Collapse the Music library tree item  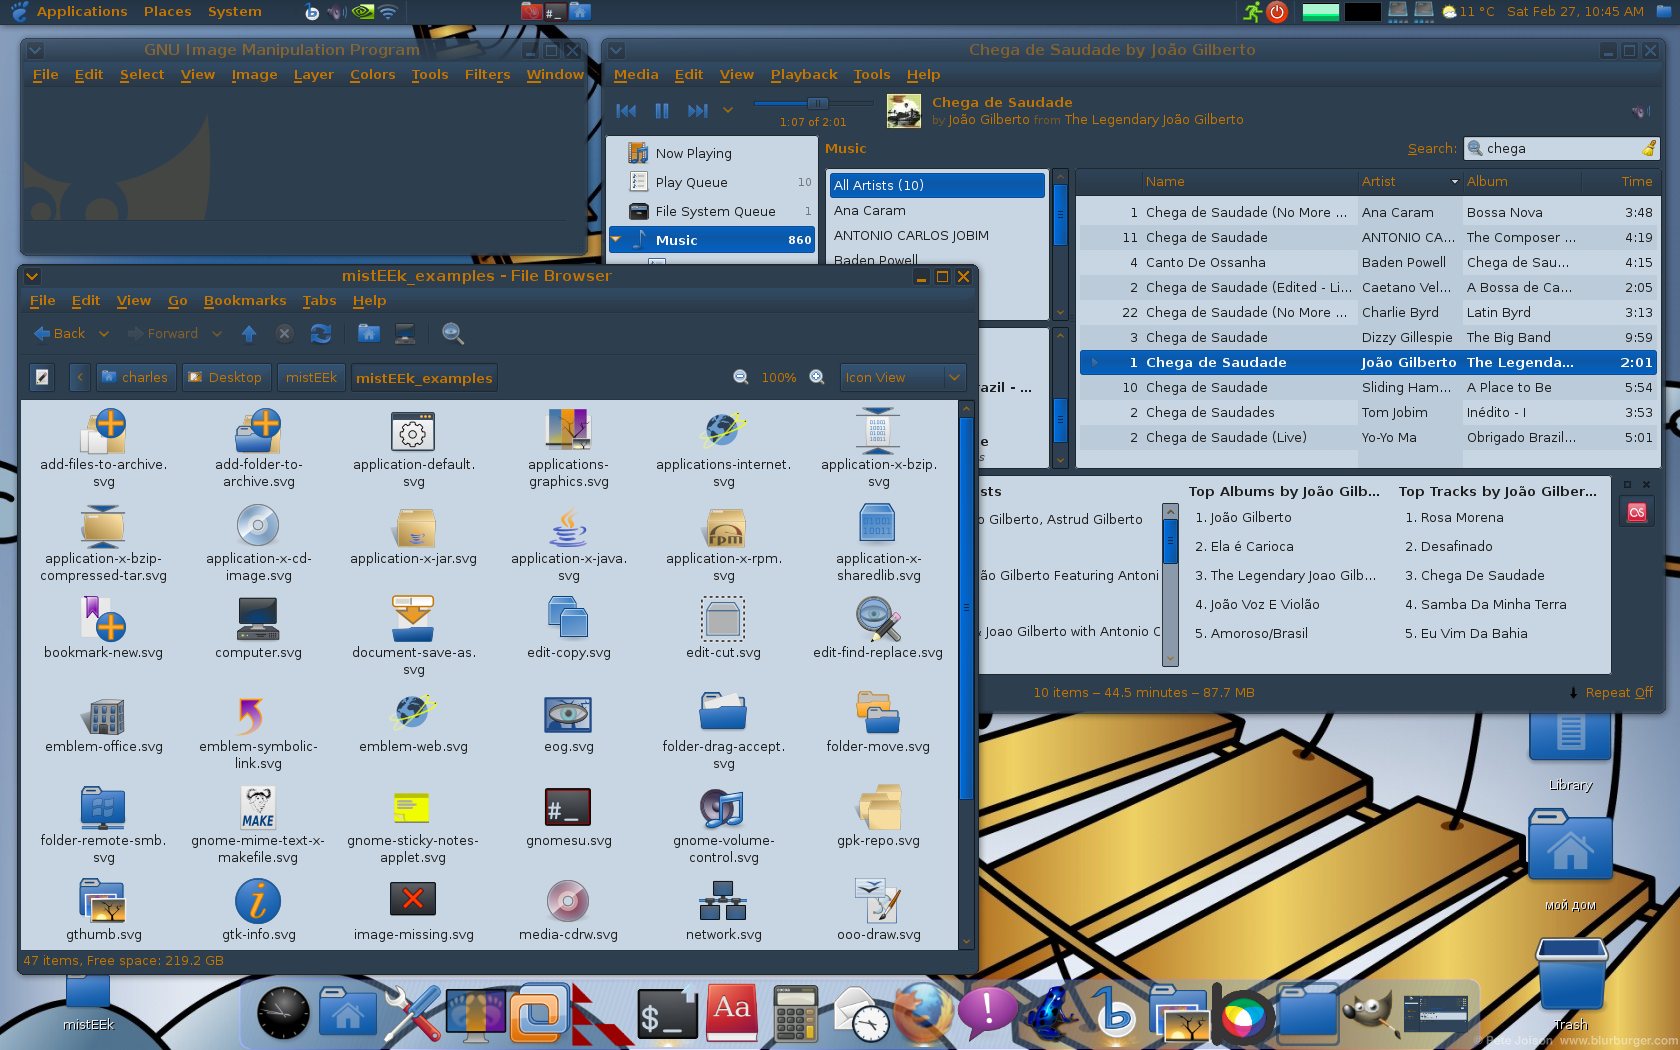616,240
